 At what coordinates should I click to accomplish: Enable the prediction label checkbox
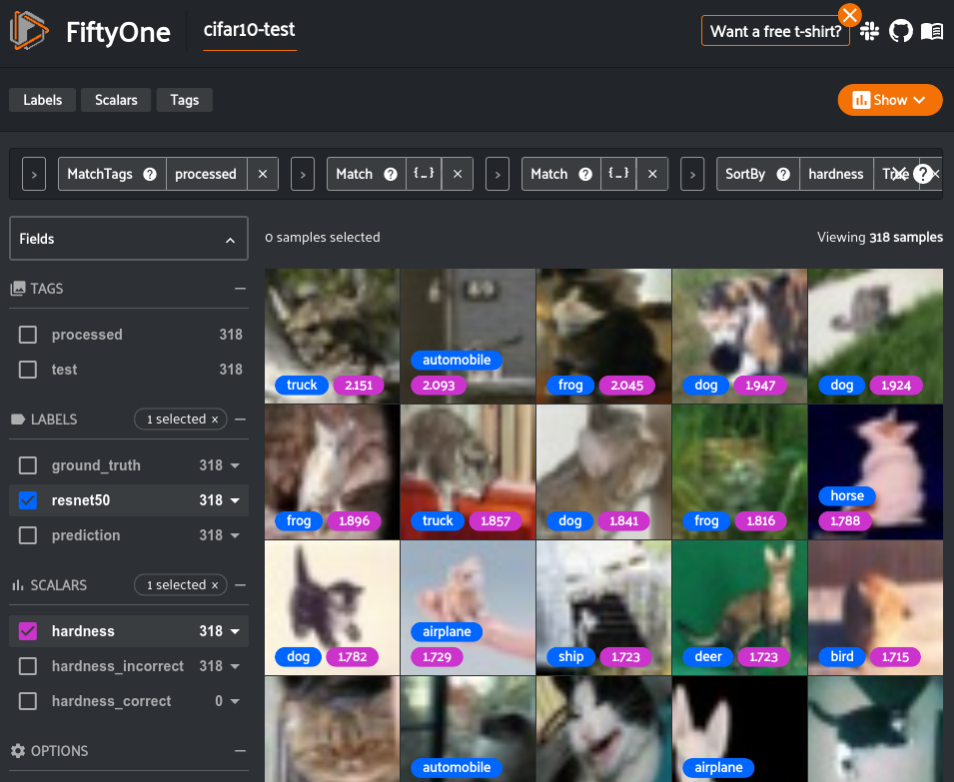tap(28, 536)
